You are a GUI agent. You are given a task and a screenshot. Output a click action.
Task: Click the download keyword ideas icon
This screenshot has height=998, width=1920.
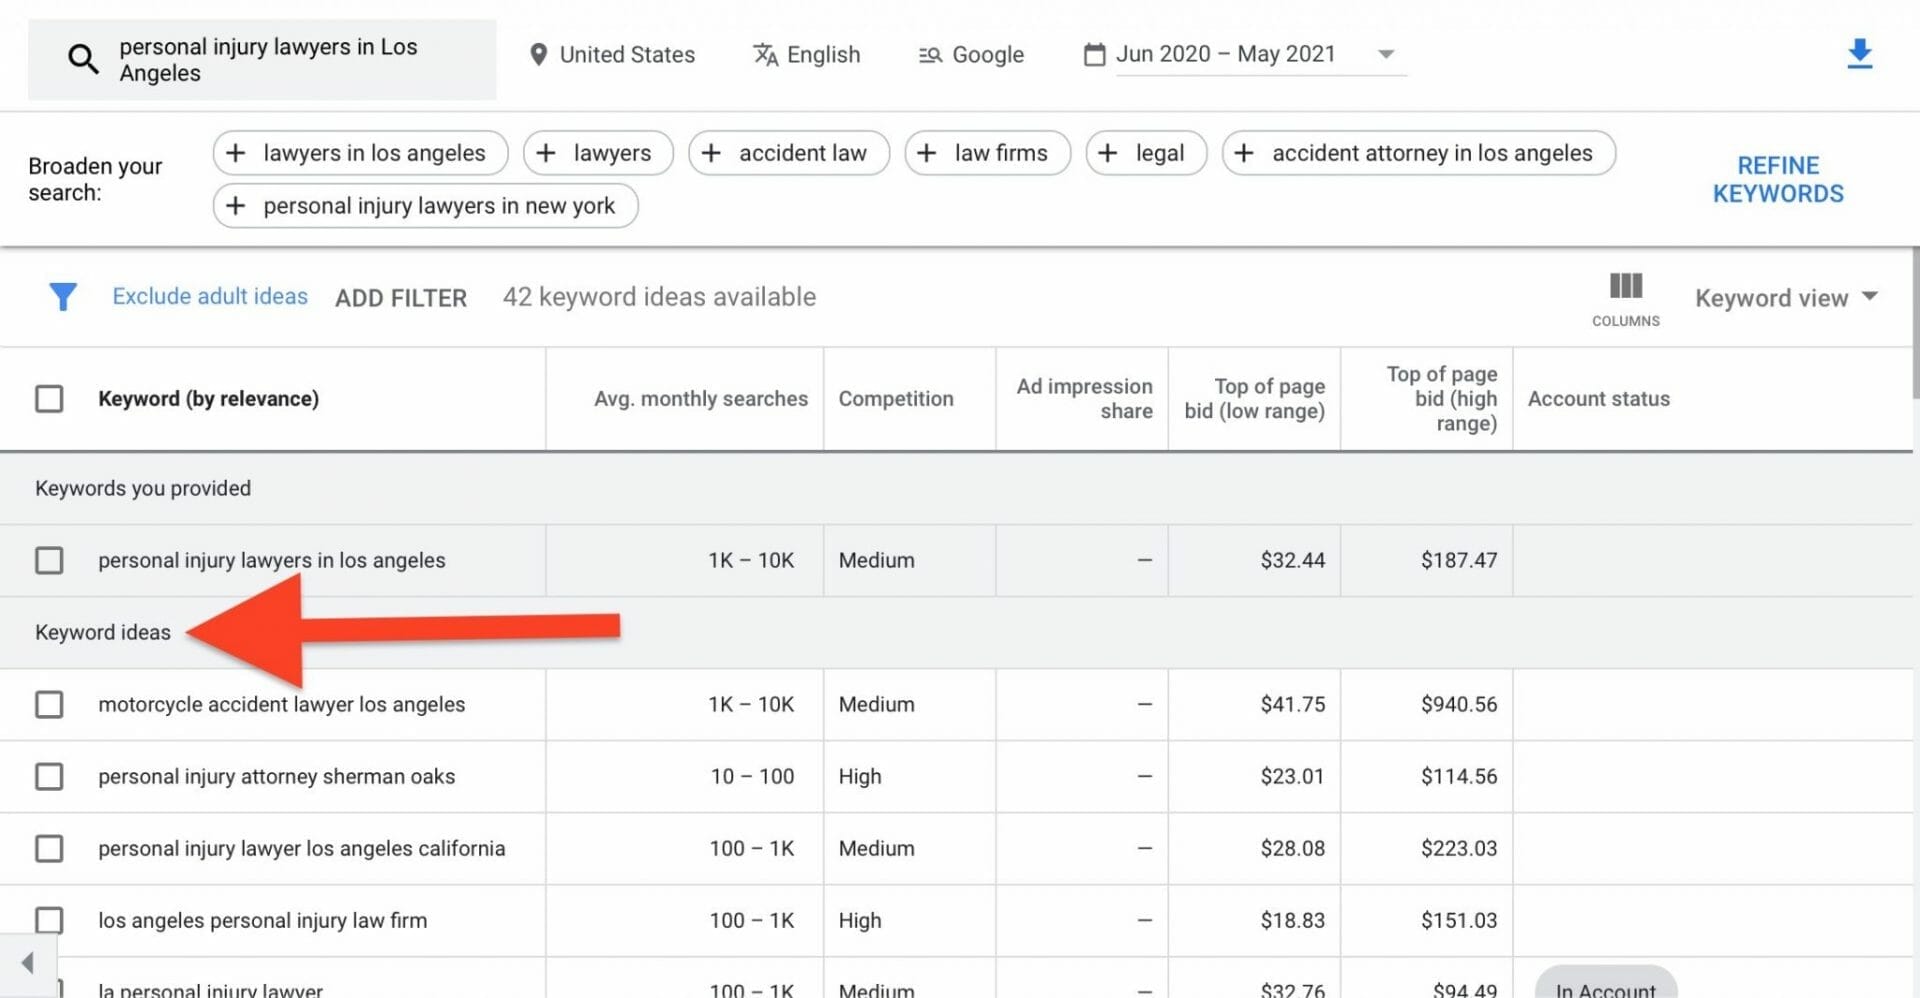coord(1859,54)
